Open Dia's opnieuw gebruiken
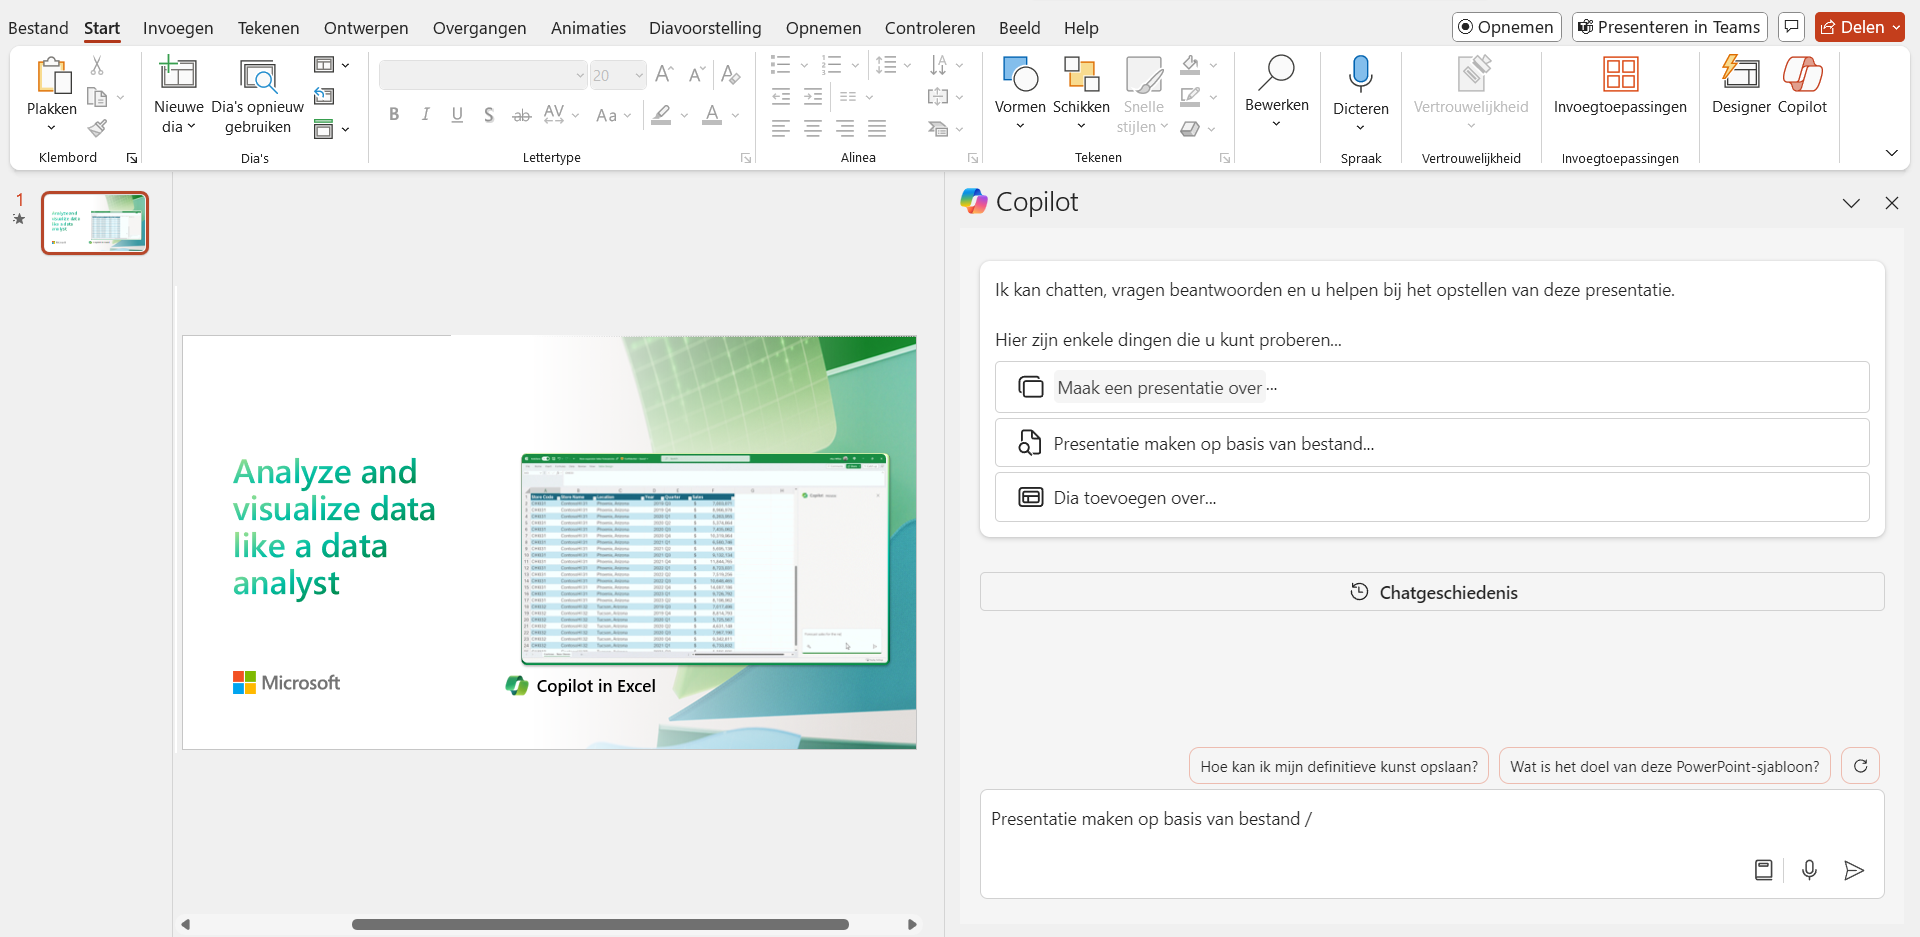The height and width of the screenshot is (937, 1920). coord(258,96)
